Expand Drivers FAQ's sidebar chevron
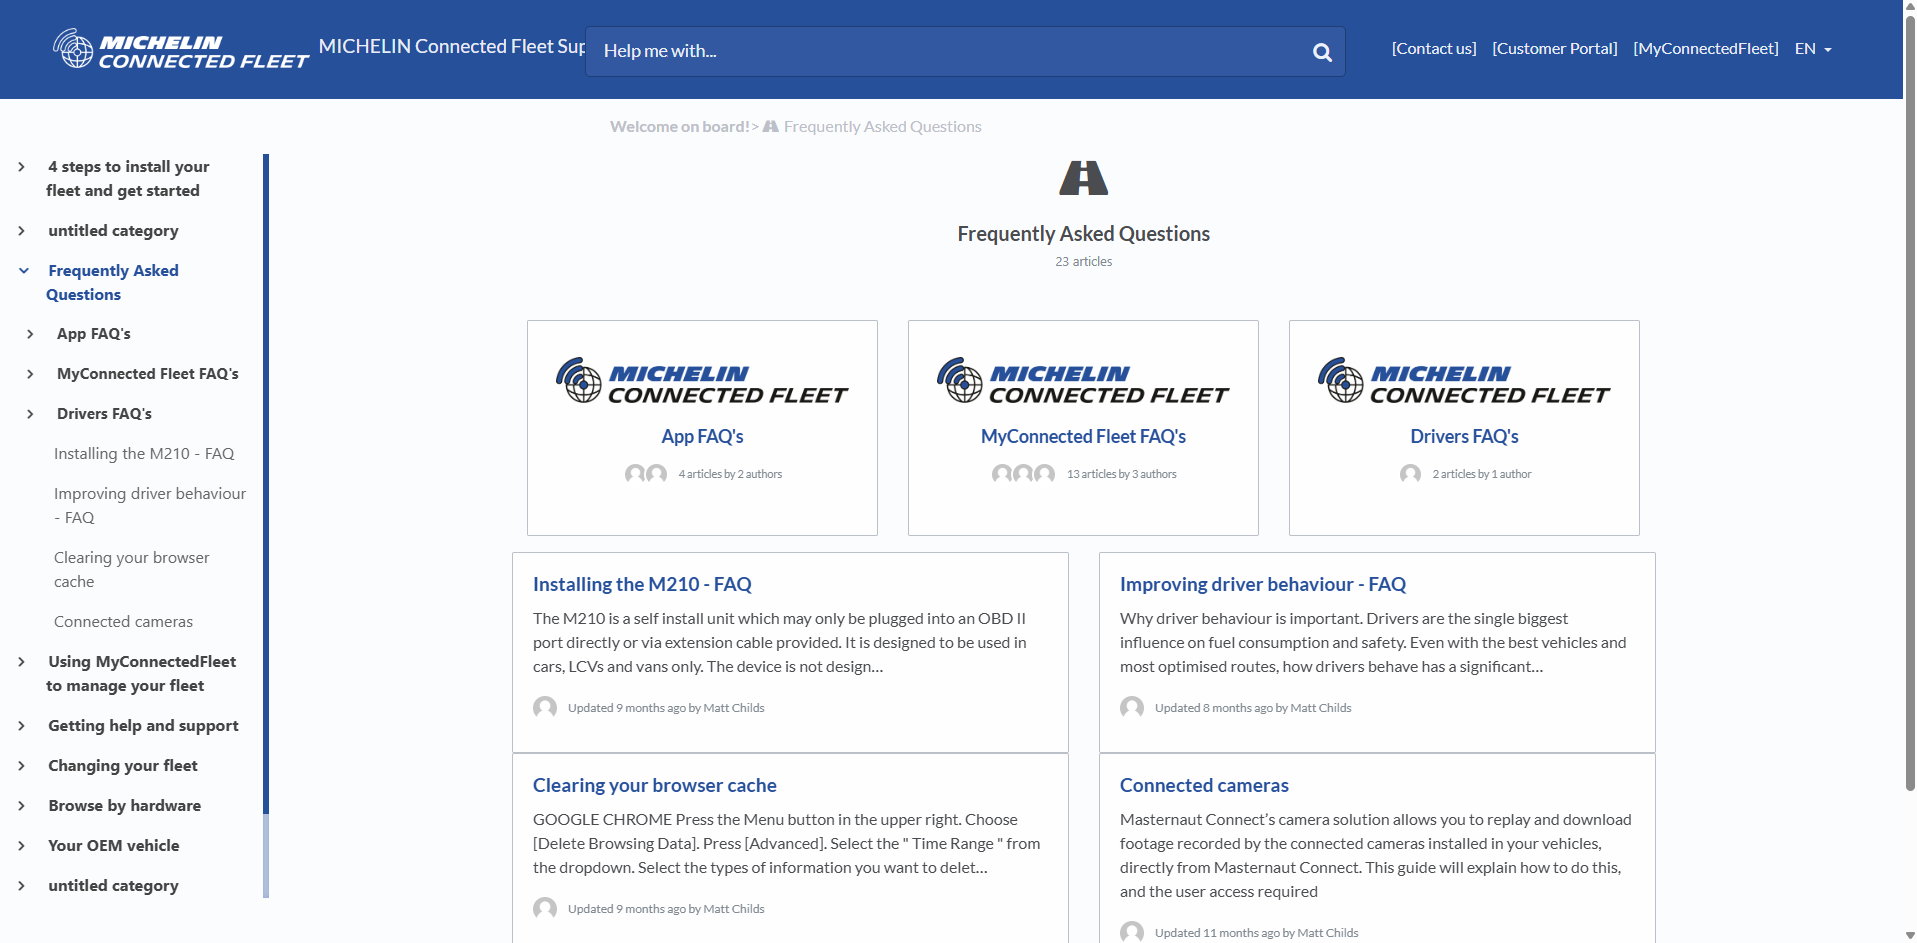Image resolution: width=1917 pixels, height=943 pixels. 30,414
